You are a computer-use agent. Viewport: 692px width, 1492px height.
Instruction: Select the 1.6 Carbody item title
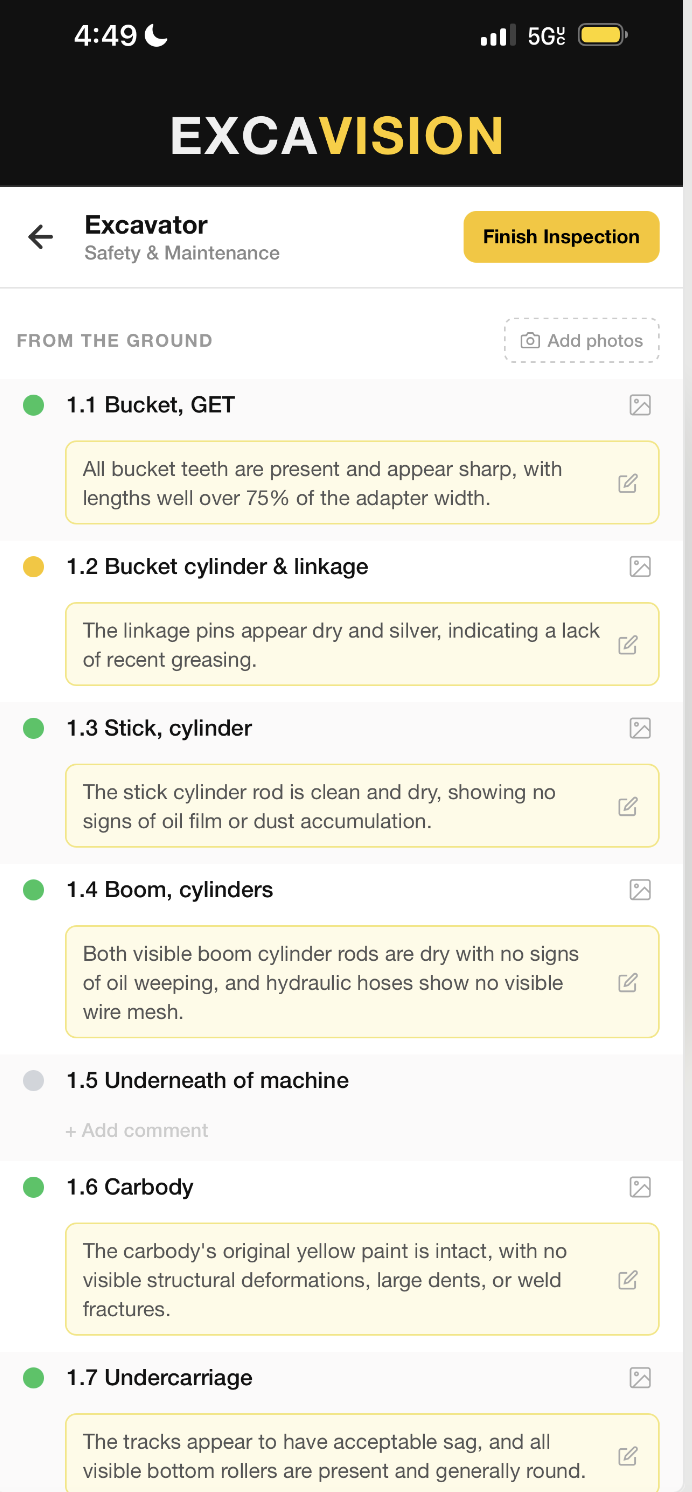point(129,1187)
